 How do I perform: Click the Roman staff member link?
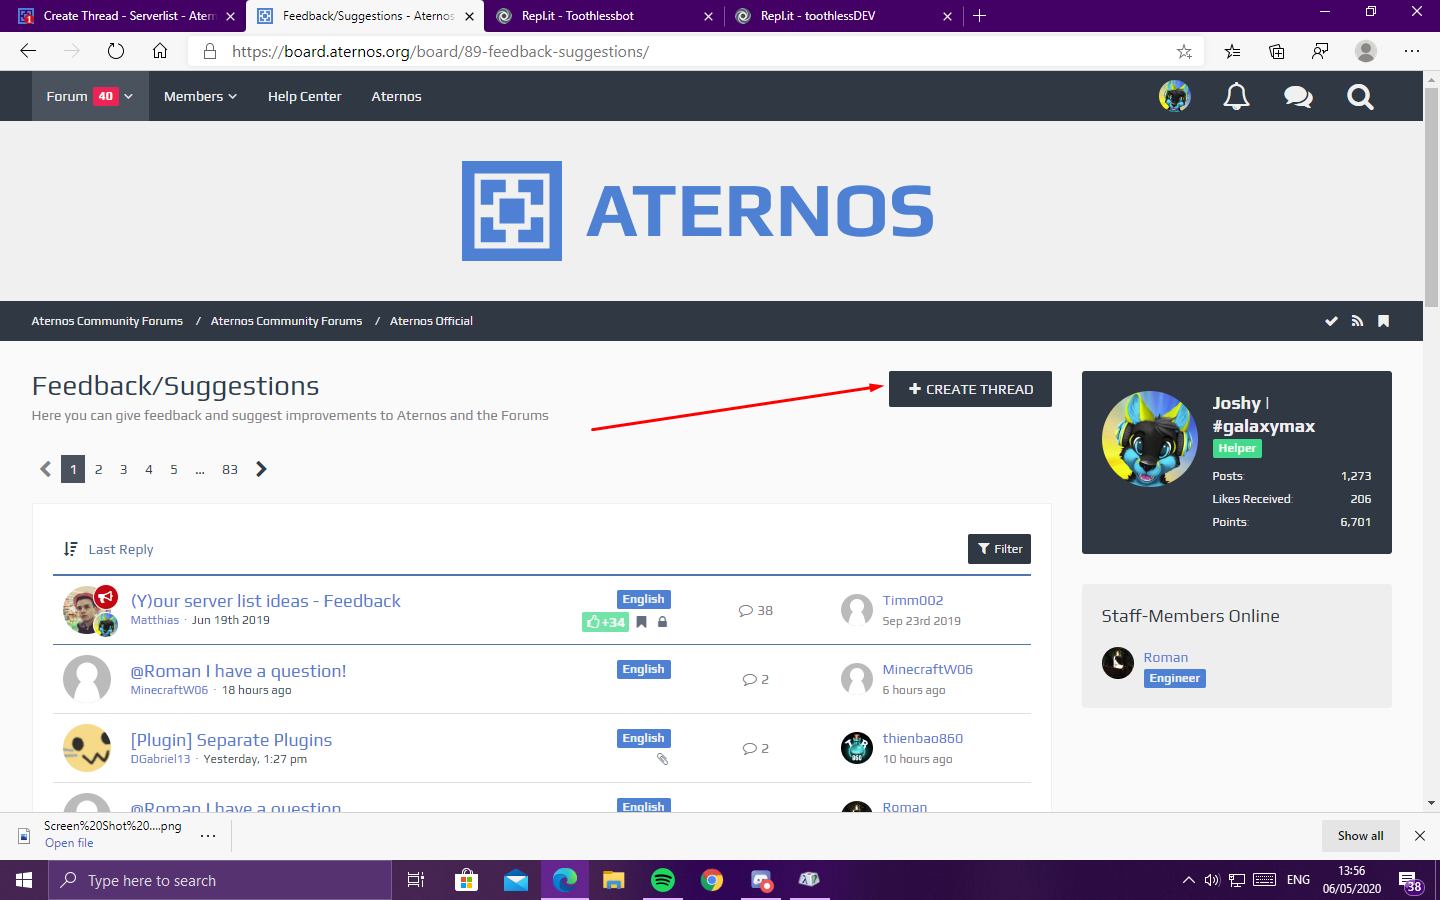click(x=1166, y=657)
